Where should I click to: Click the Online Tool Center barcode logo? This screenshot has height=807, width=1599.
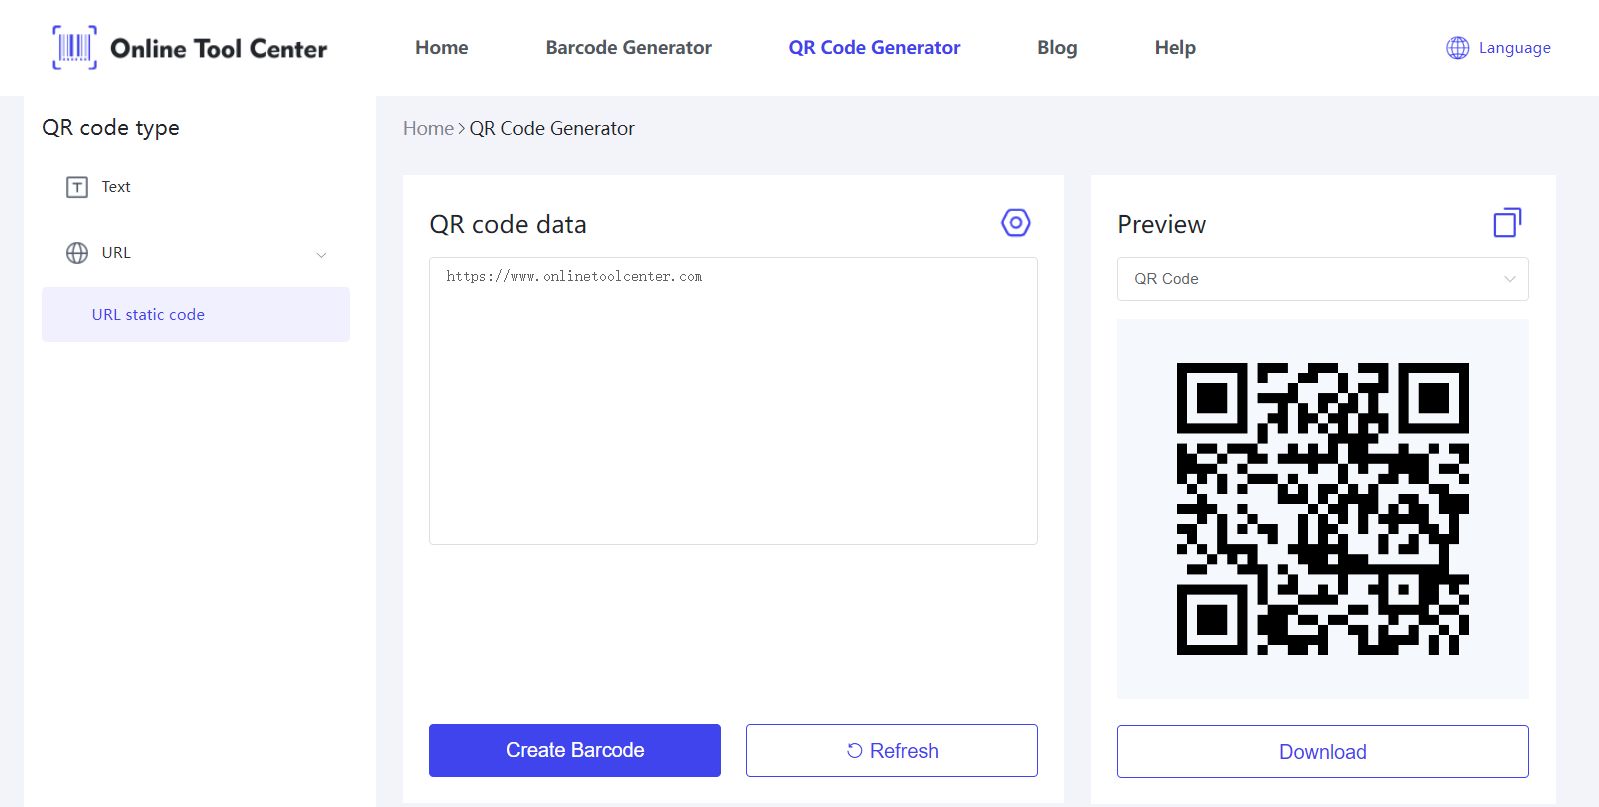click(75, 48)
